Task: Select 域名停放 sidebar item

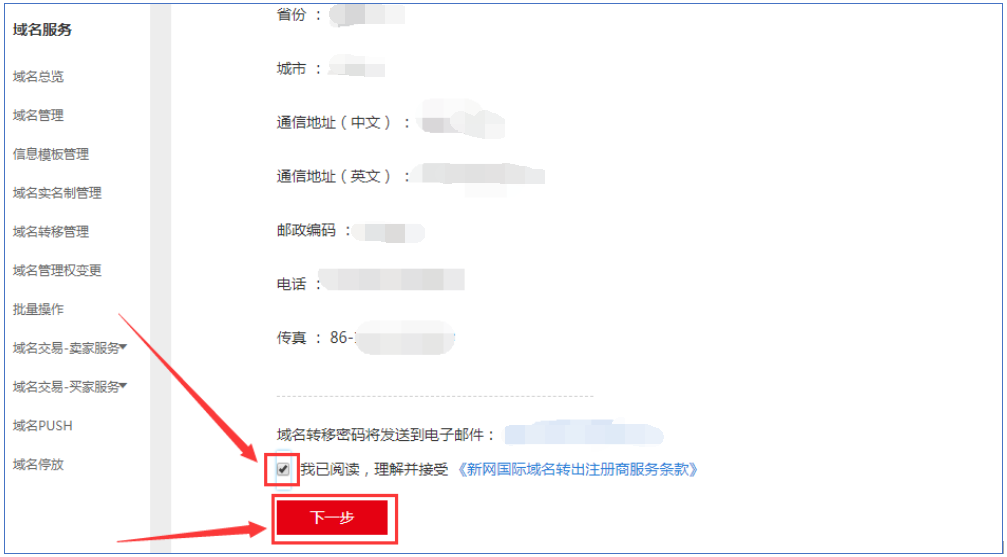Action: 39,464
